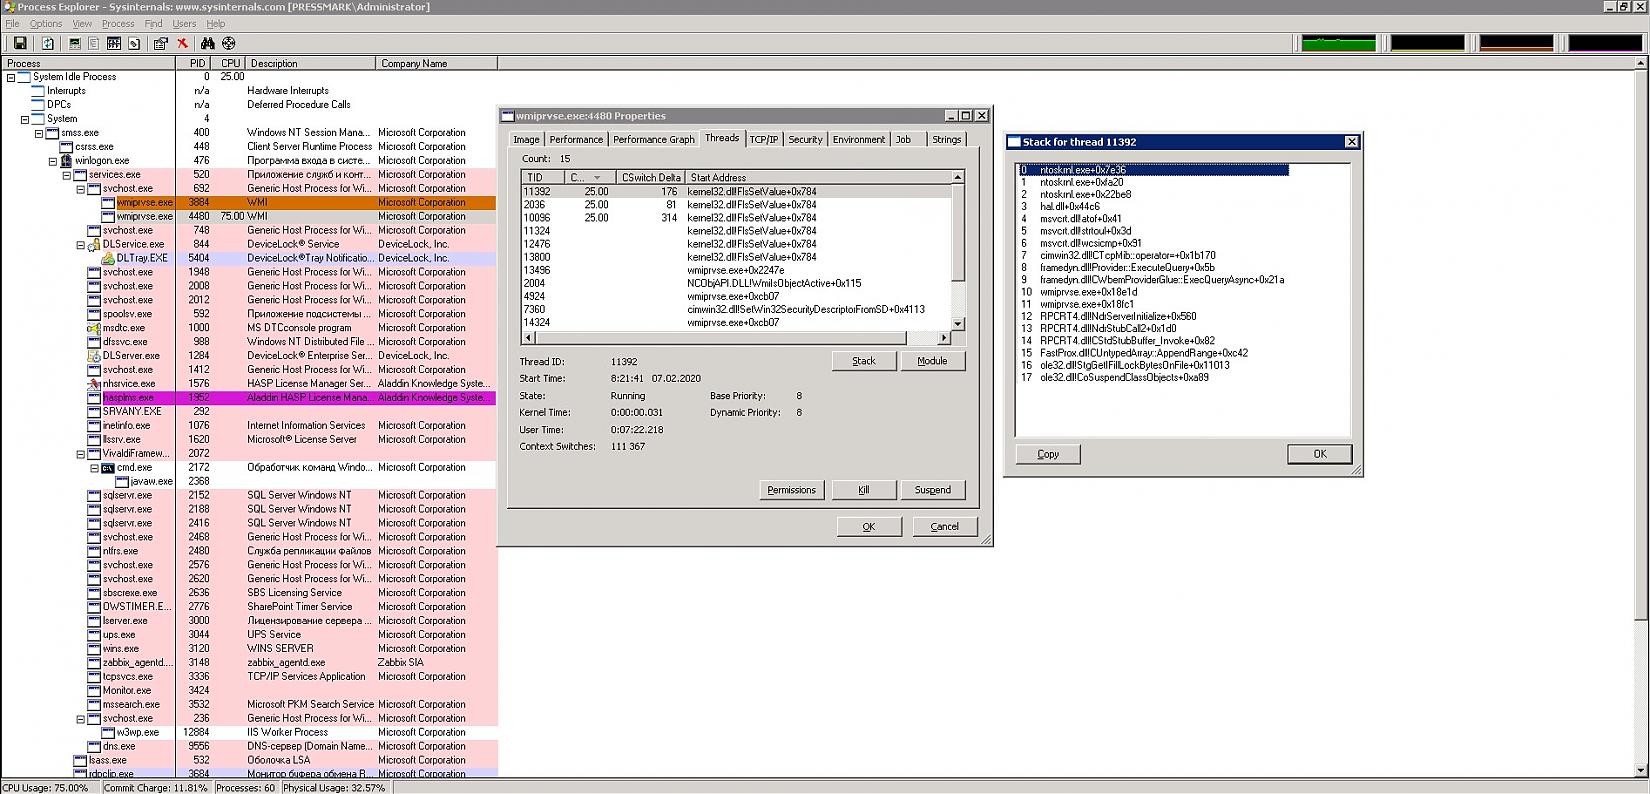Image resolution: width=1650 pixels, height=794 pixels.
Task: Toggle the lower pane toolbar icon
Action: 114,43
